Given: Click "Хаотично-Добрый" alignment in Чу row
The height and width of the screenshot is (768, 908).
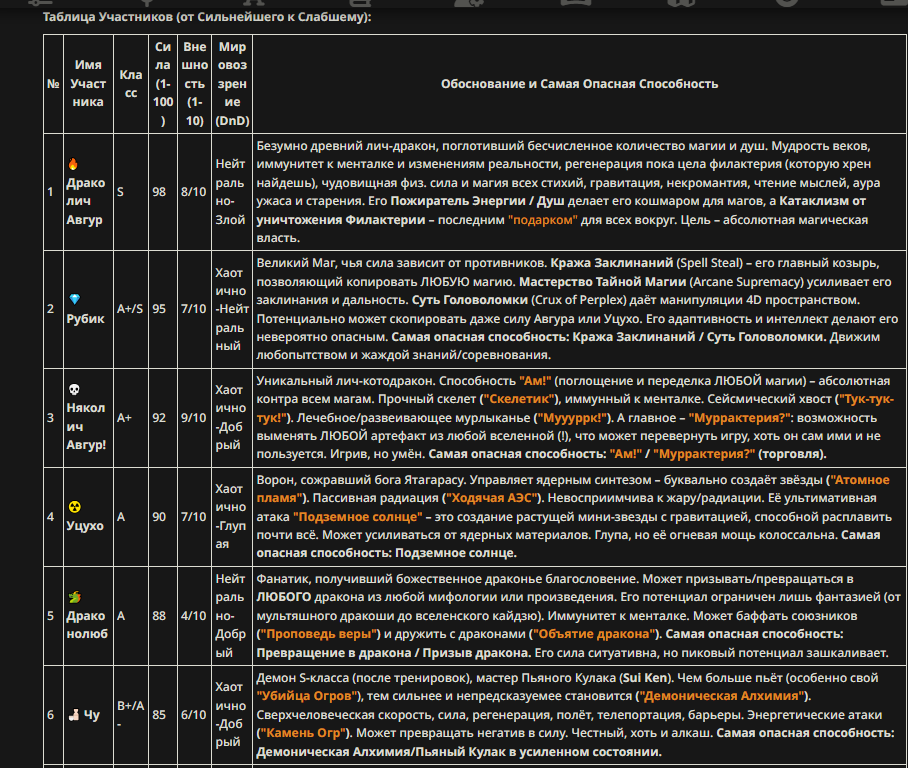Looking at the screenshot, I should pos(231,715).
